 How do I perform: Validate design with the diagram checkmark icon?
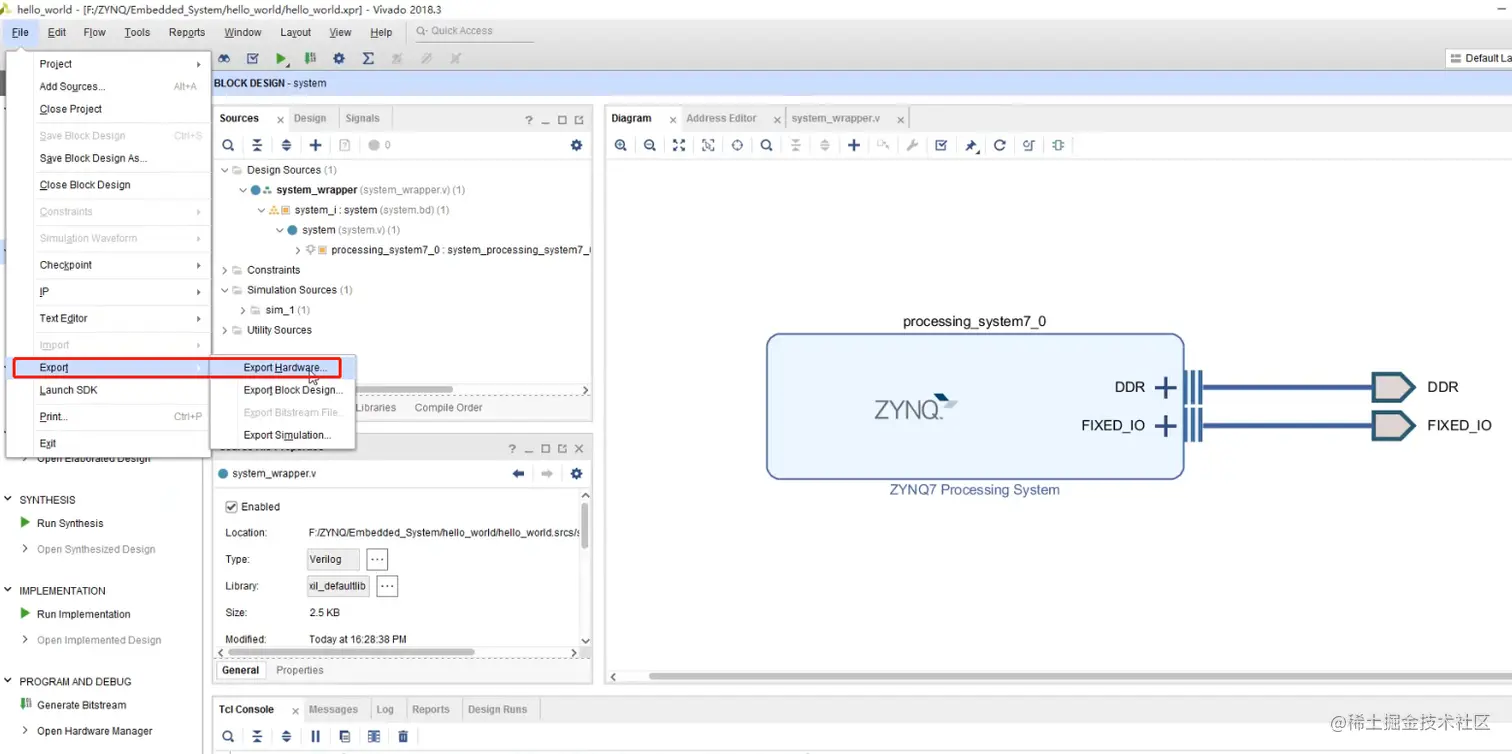pos(941,145)
